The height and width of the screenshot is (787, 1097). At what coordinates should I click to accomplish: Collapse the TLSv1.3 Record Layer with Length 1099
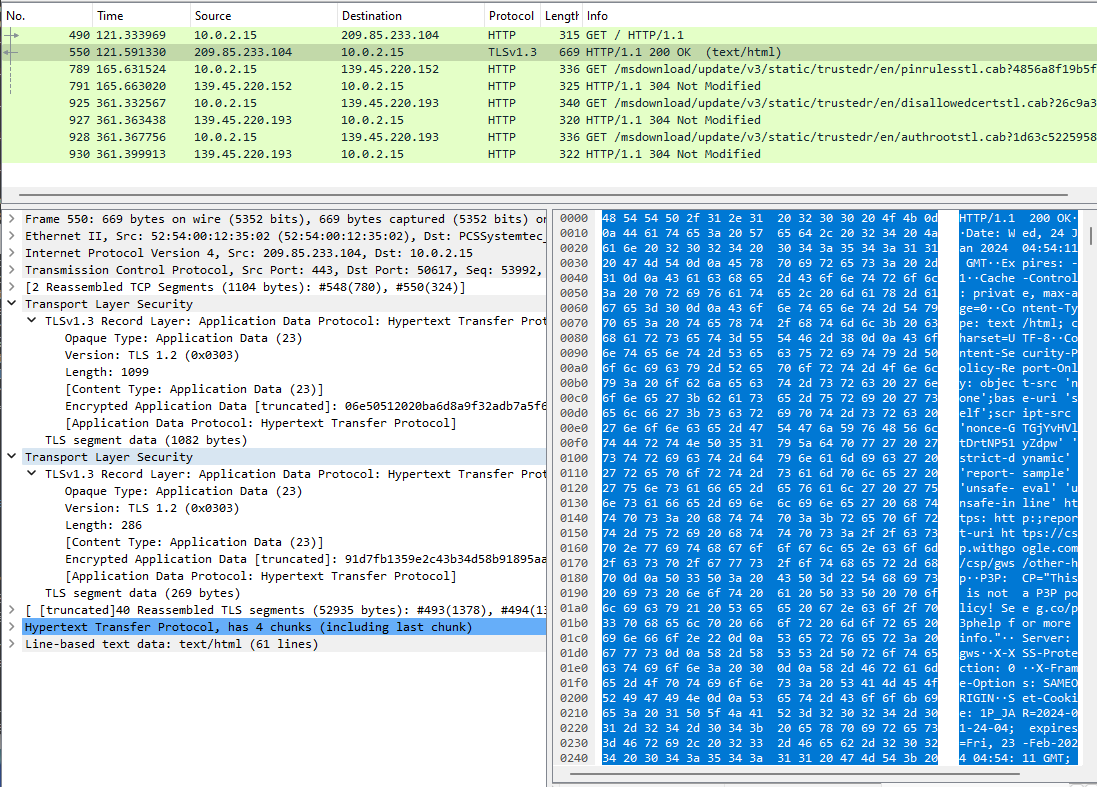coord(31,321)
